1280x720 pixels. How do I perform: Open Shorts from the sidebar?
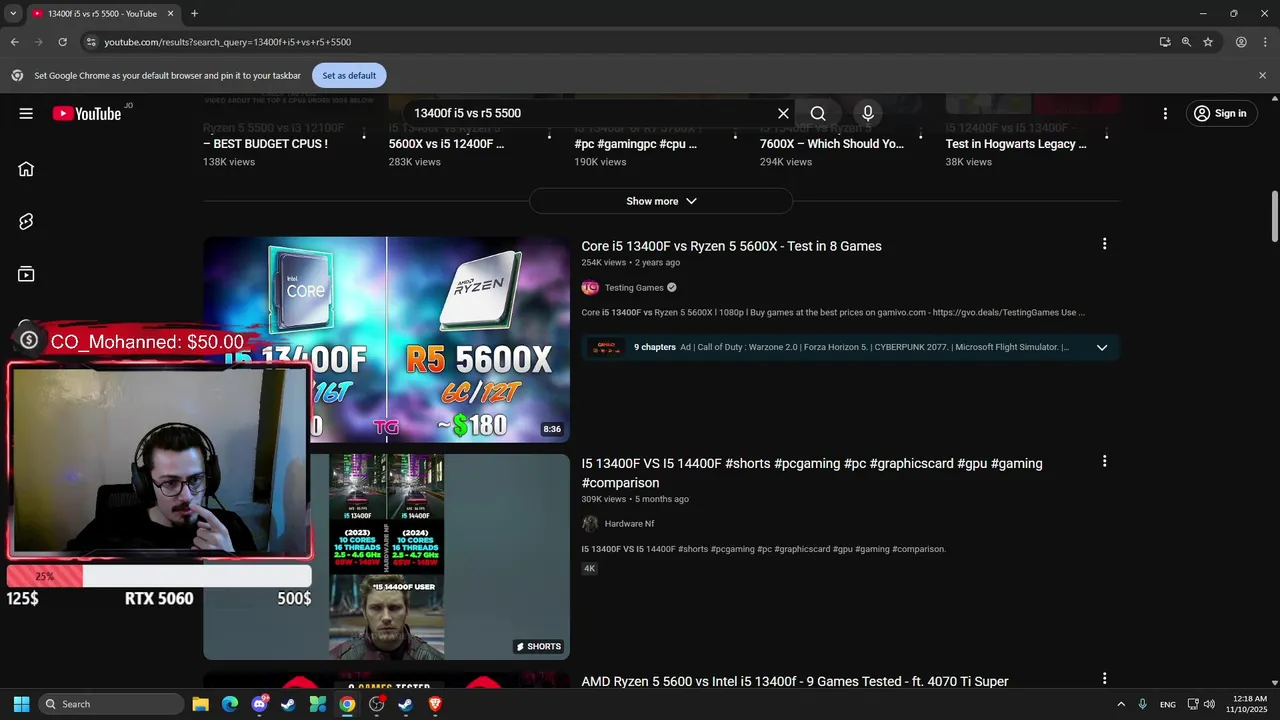26,222
